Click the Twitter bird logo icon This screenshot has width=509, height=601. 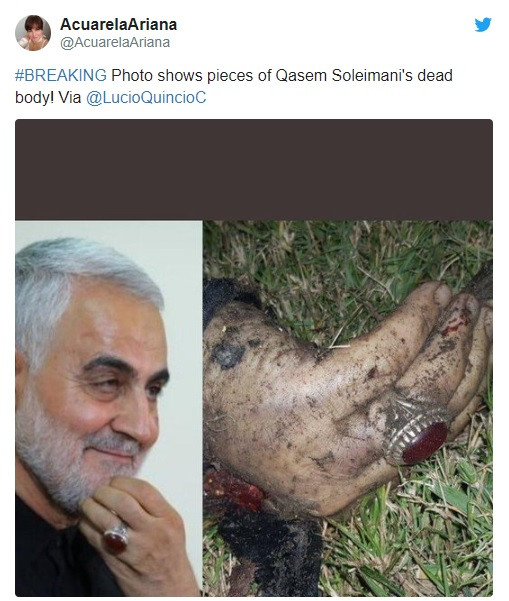483,25
